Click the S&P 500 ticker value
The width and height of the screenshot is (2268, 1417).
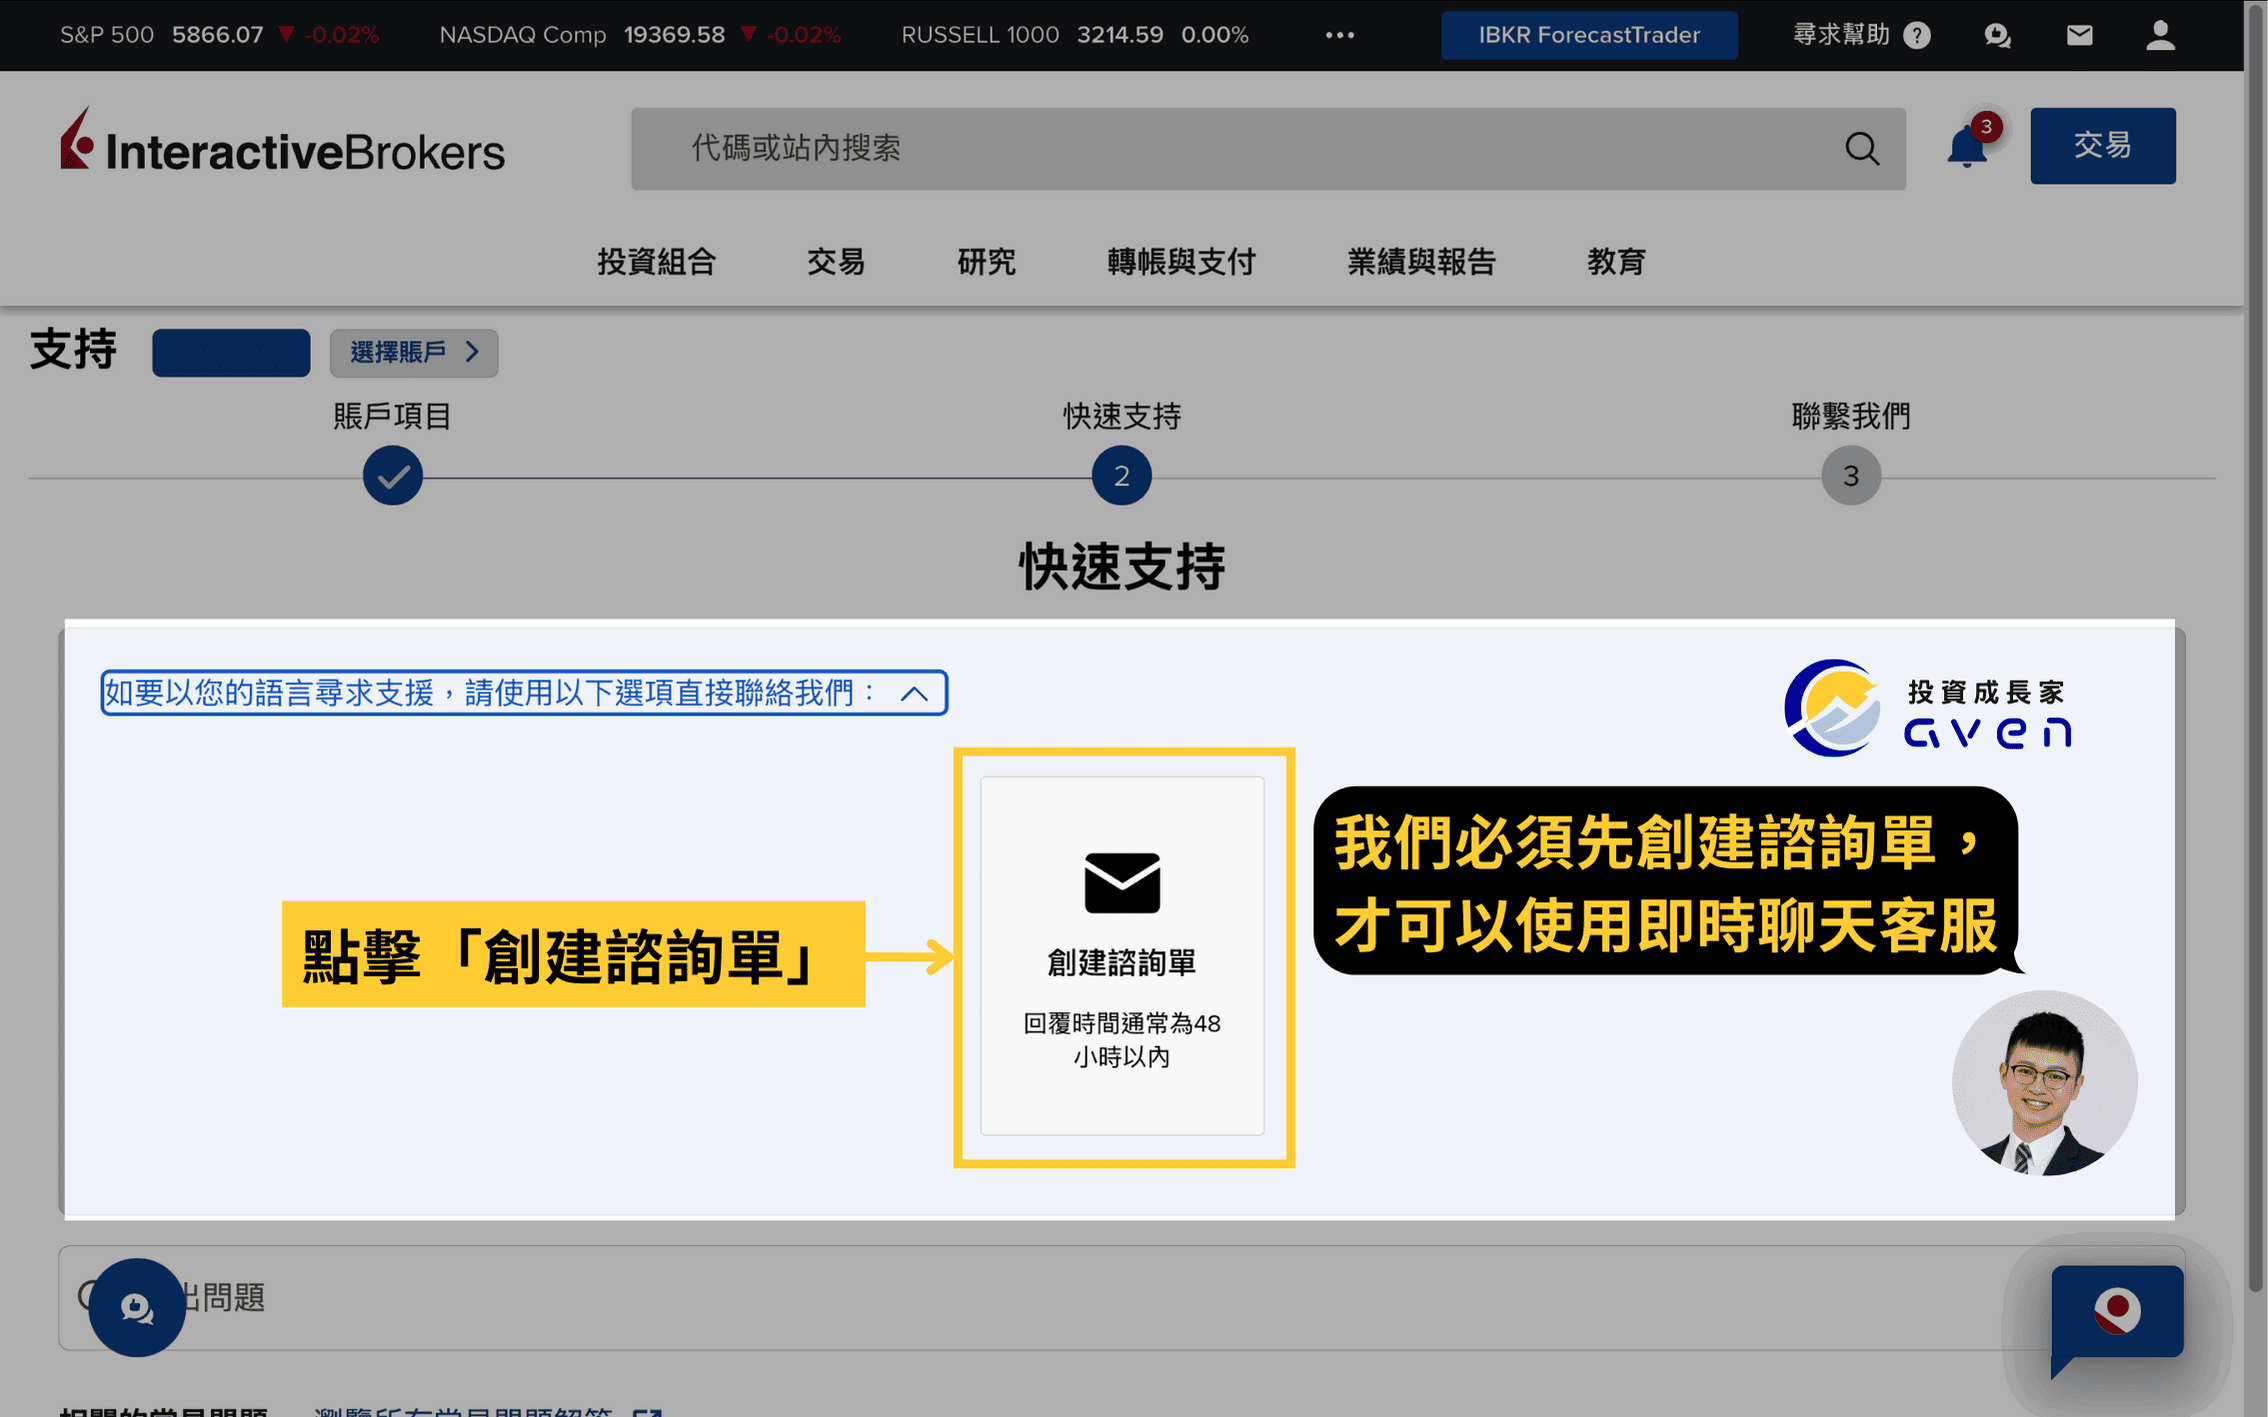[217, 35]
